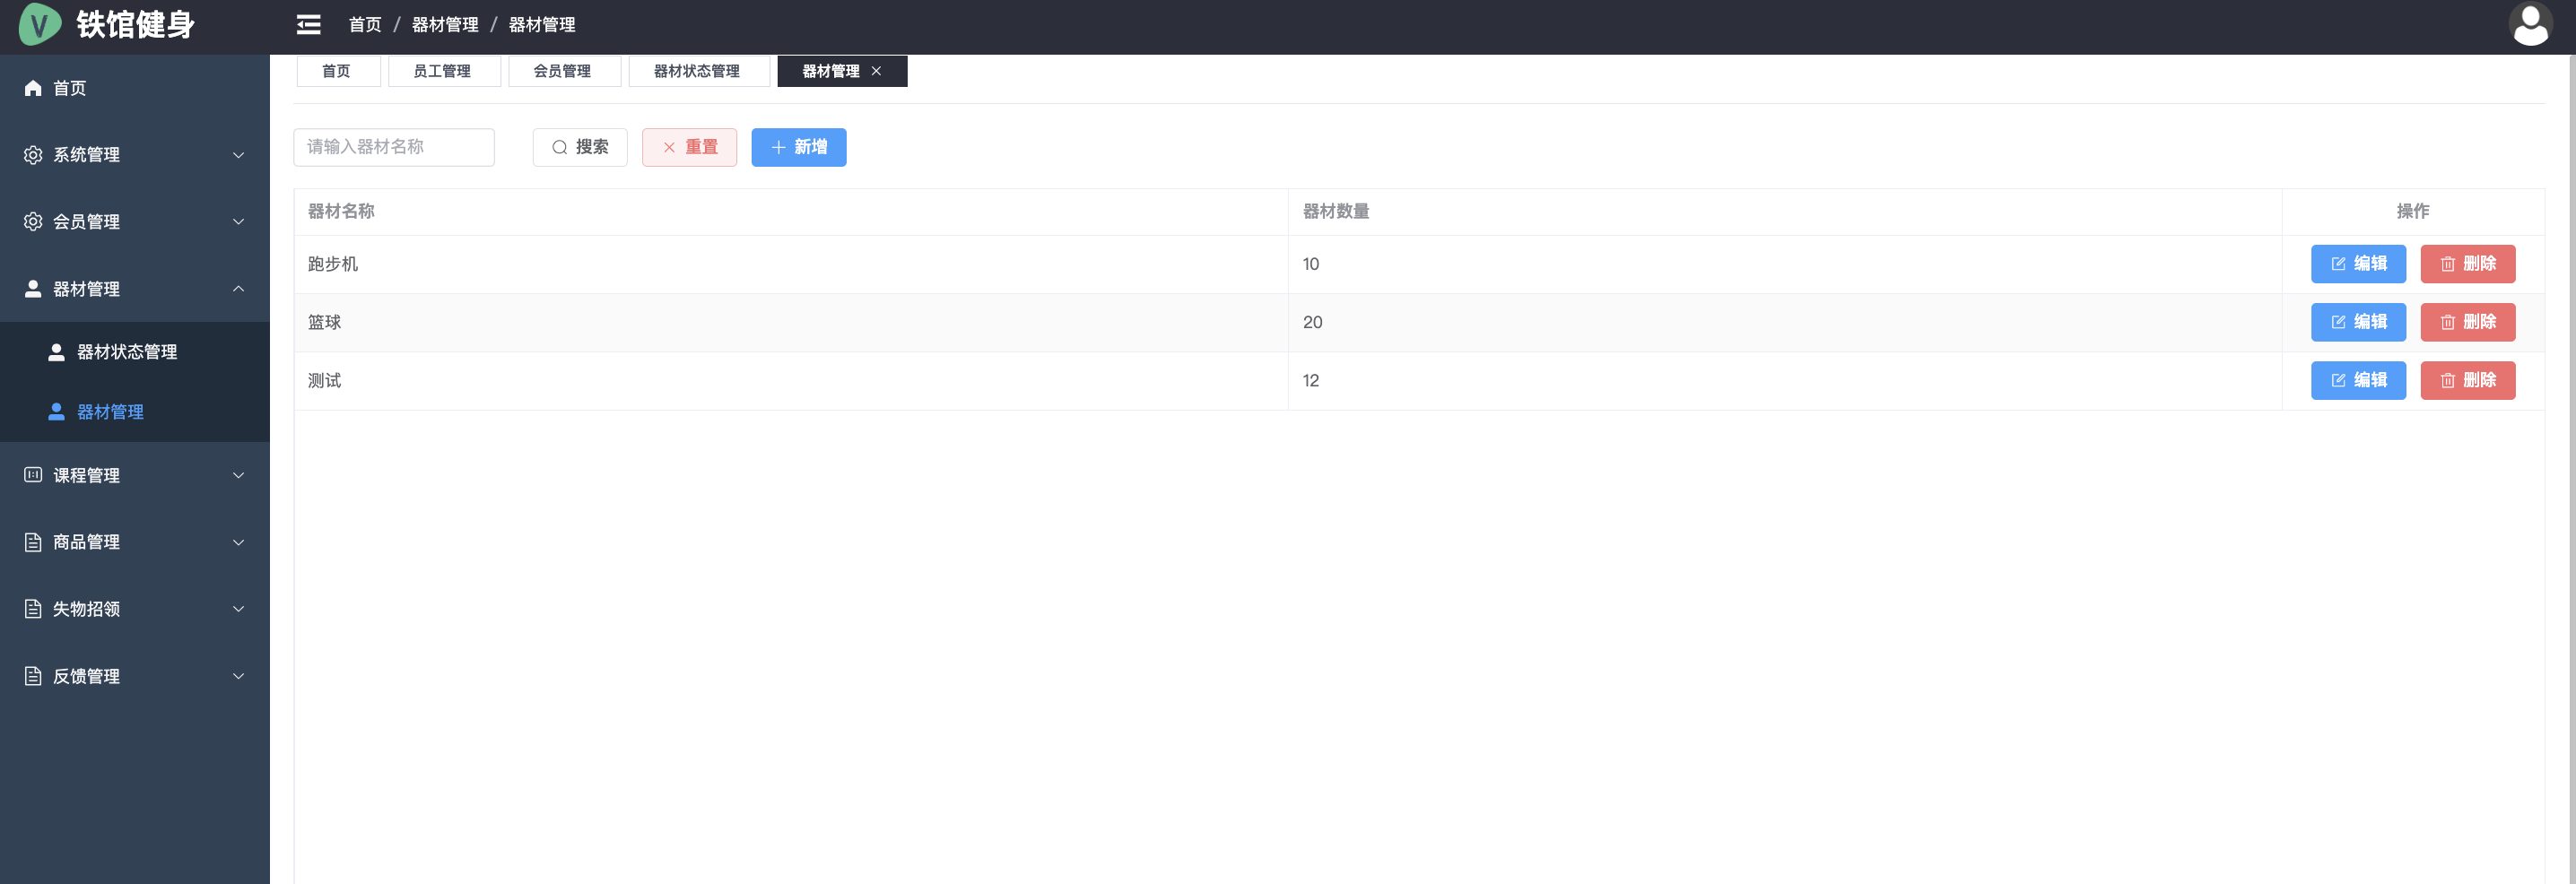Image resolution: width=2576 pixels, height=884 pixels.
Task: Switch to the 首页 tab
Action: point(338,71)
